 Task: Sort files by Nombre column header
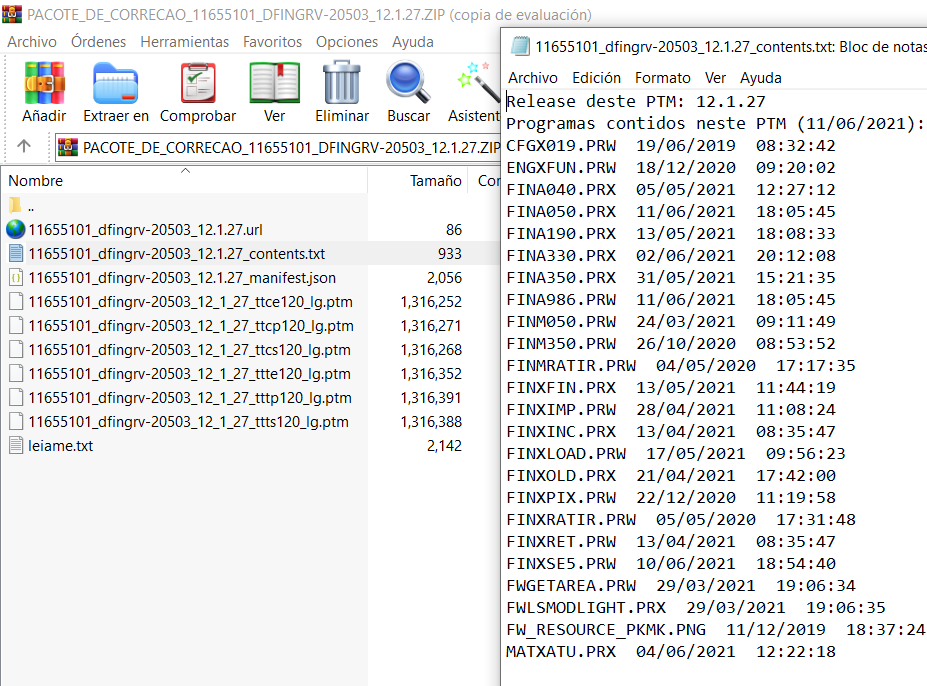pos(184,180)
